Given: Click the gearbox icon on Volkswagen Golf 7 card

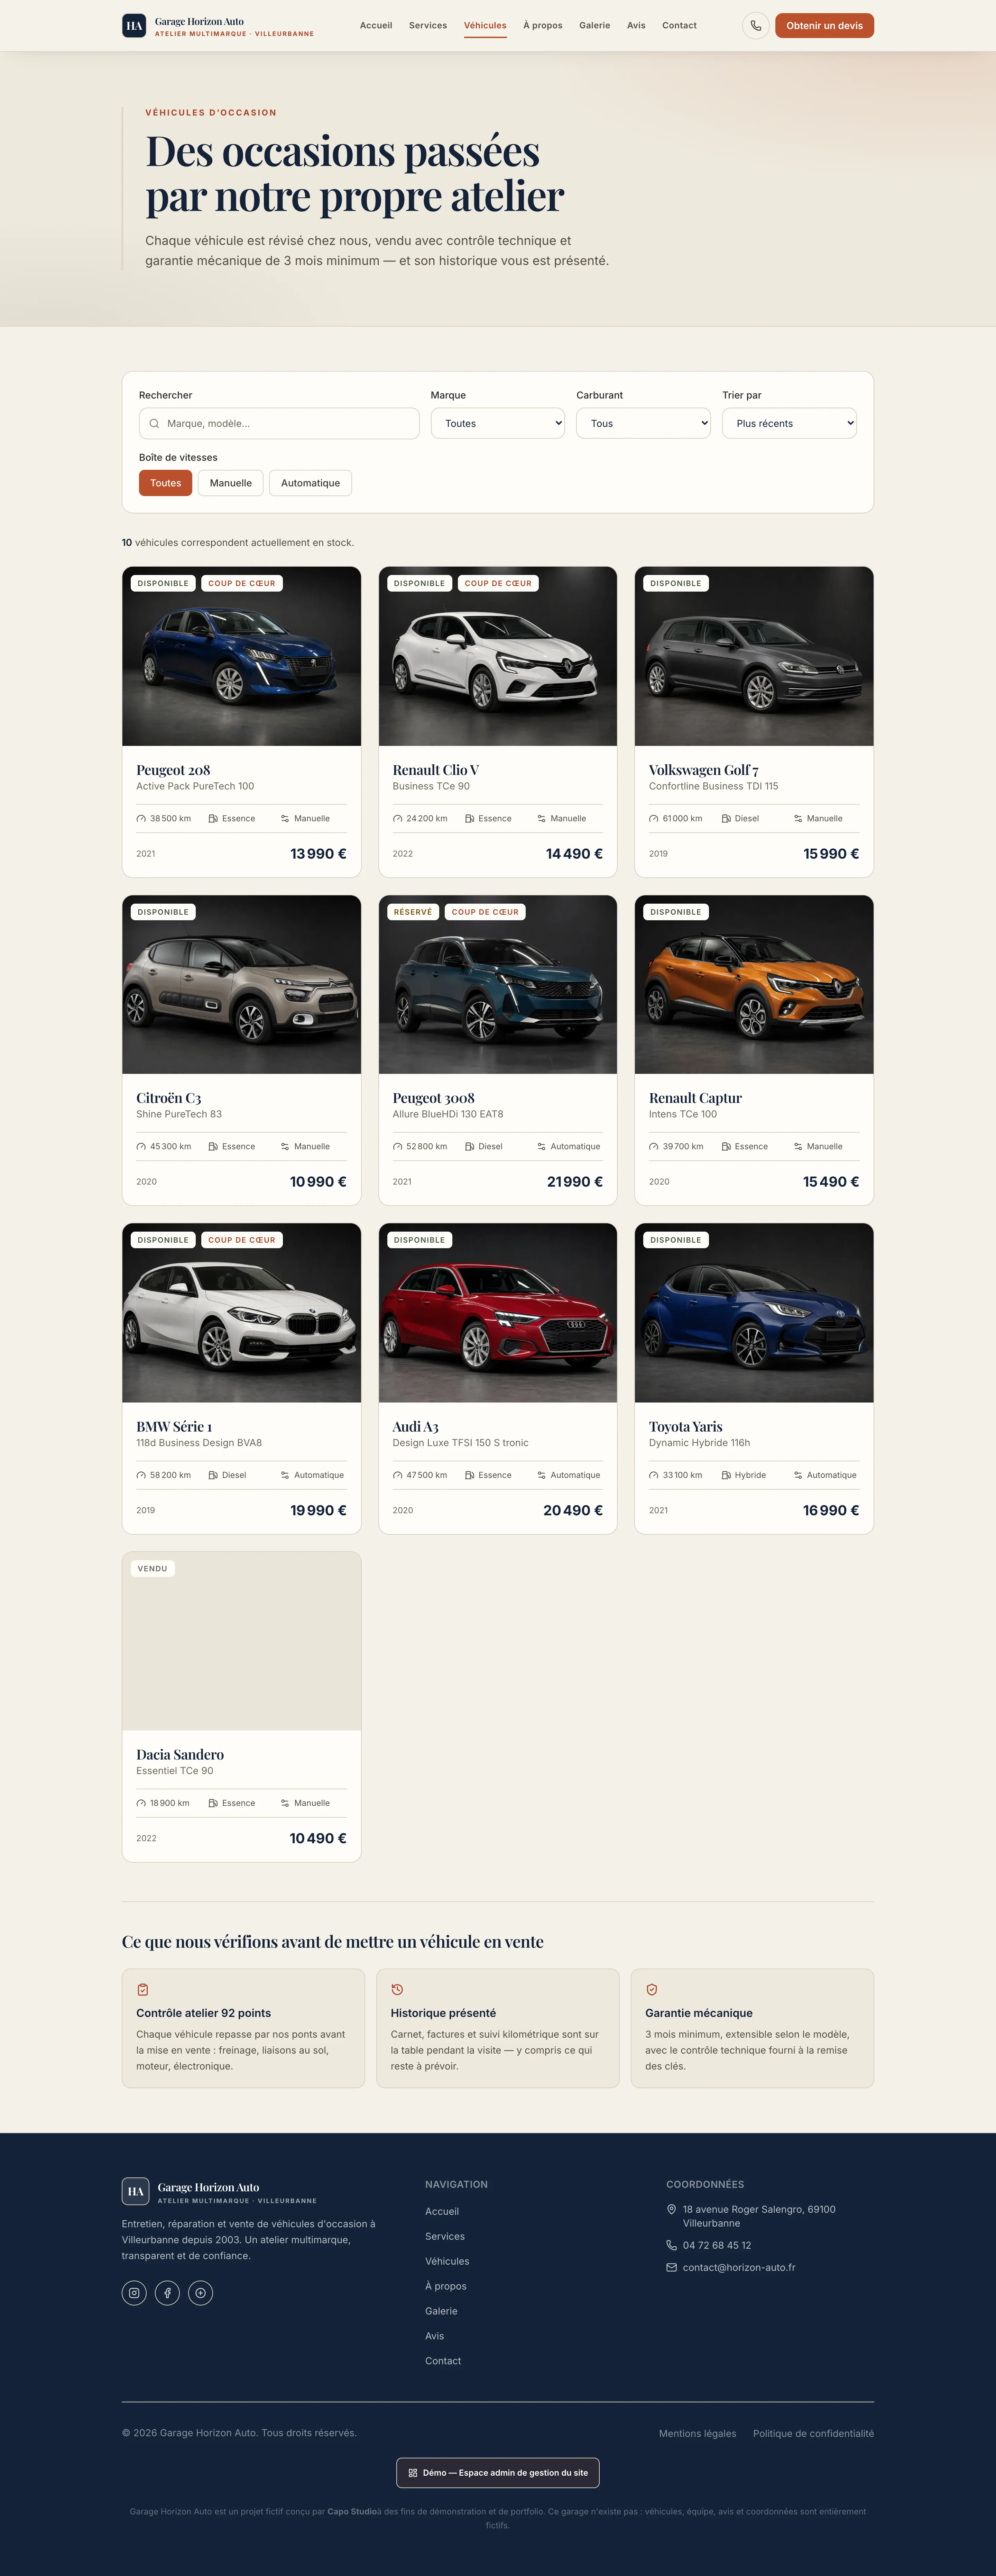Looking at the screenshot, I should pyautogui.click(x=798, y=819).
